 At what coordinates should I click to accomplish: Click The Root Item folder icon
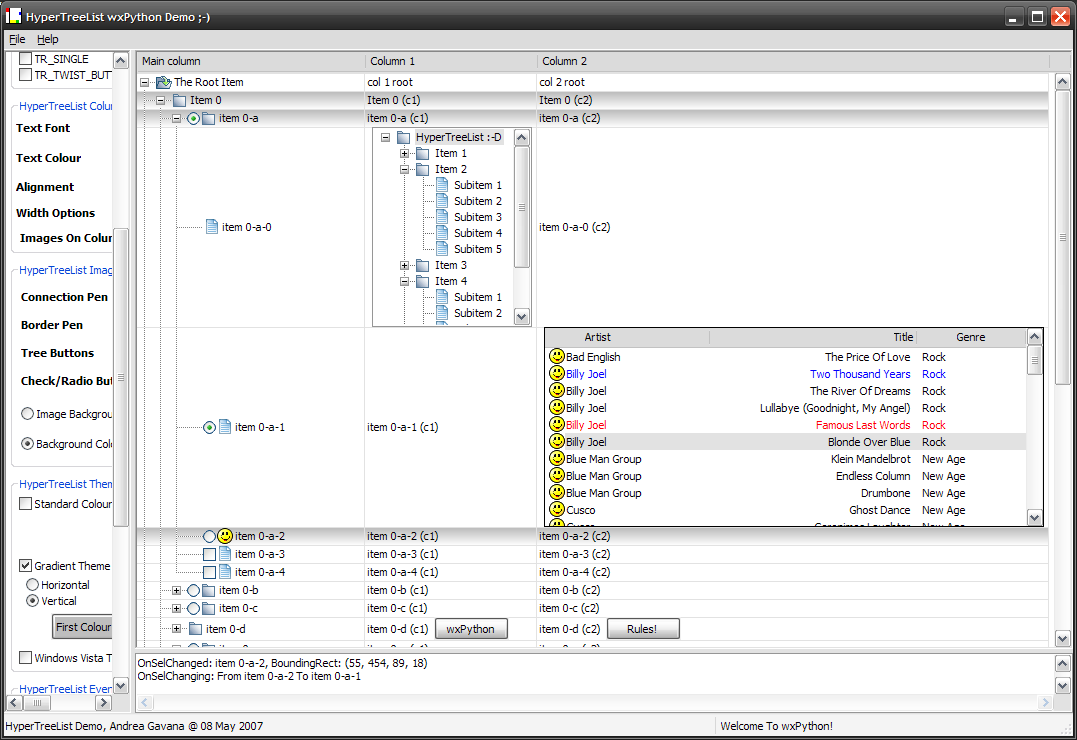(x=163, y=82)
